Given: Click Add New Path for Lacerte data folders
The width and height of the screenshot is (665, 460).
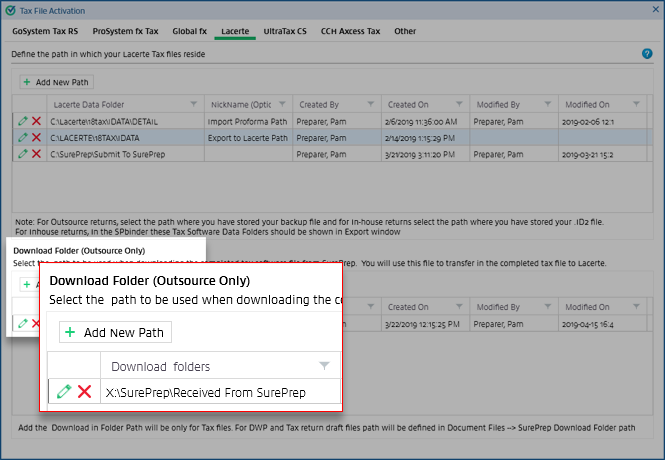Looking at the screenshot, I should [x=57, y=81].
